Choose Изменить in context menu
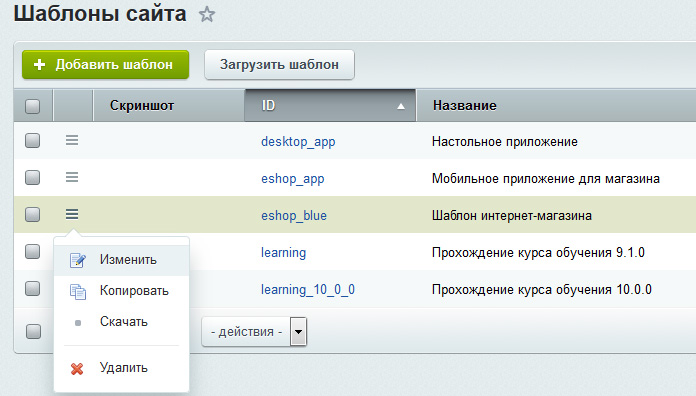This screenshot has width=696, height=396. coord(122,260)
